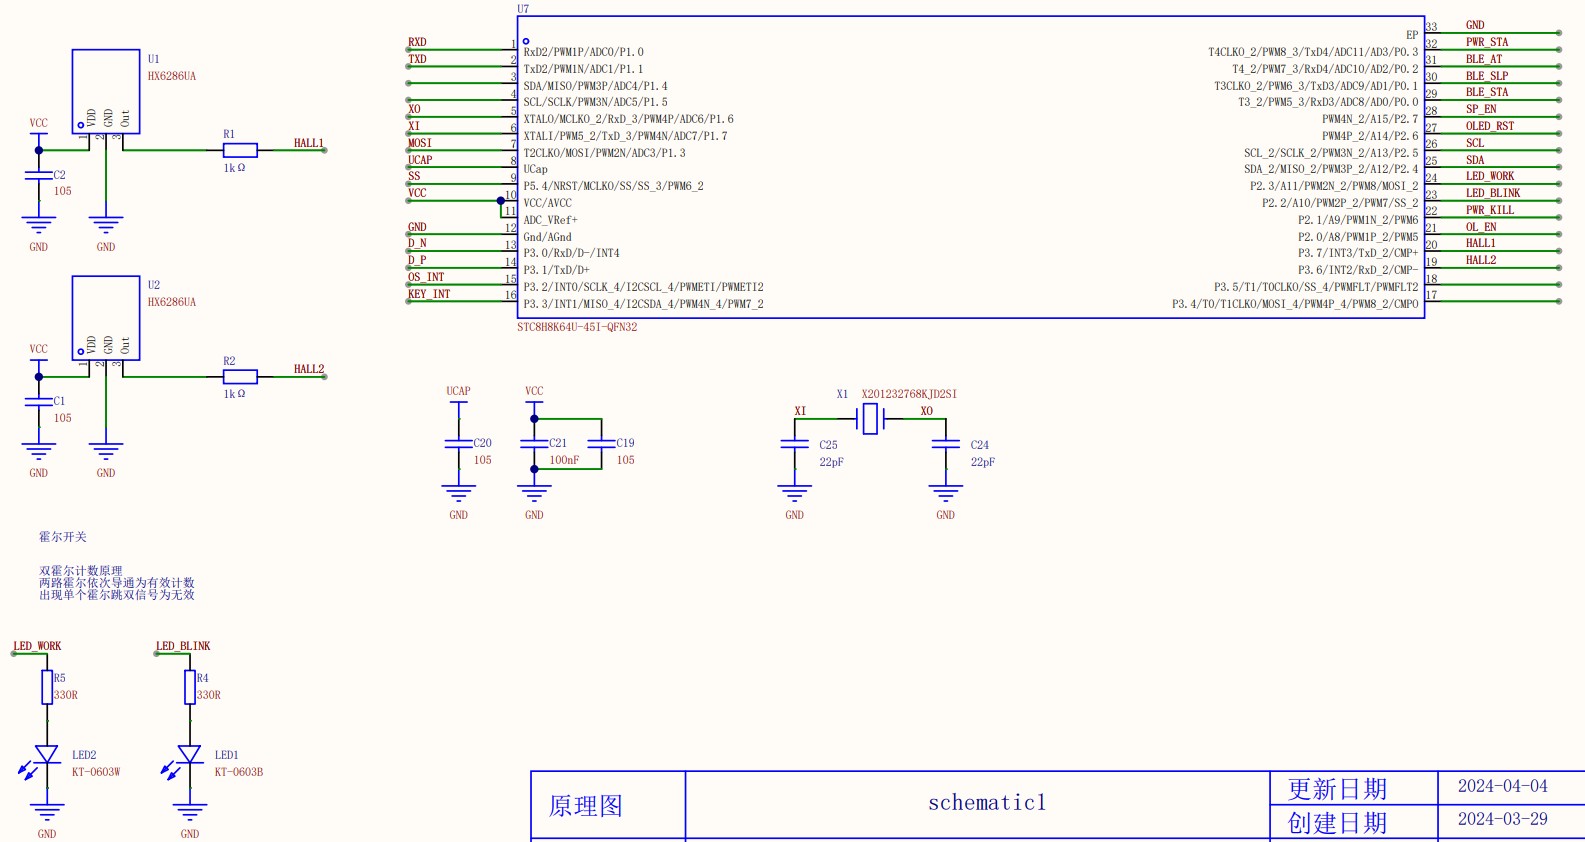Image resolution: width=1585 pixels, height=842 pixels.
Task: Select the TXD net label on pin 2
Action: pos(417,59)
